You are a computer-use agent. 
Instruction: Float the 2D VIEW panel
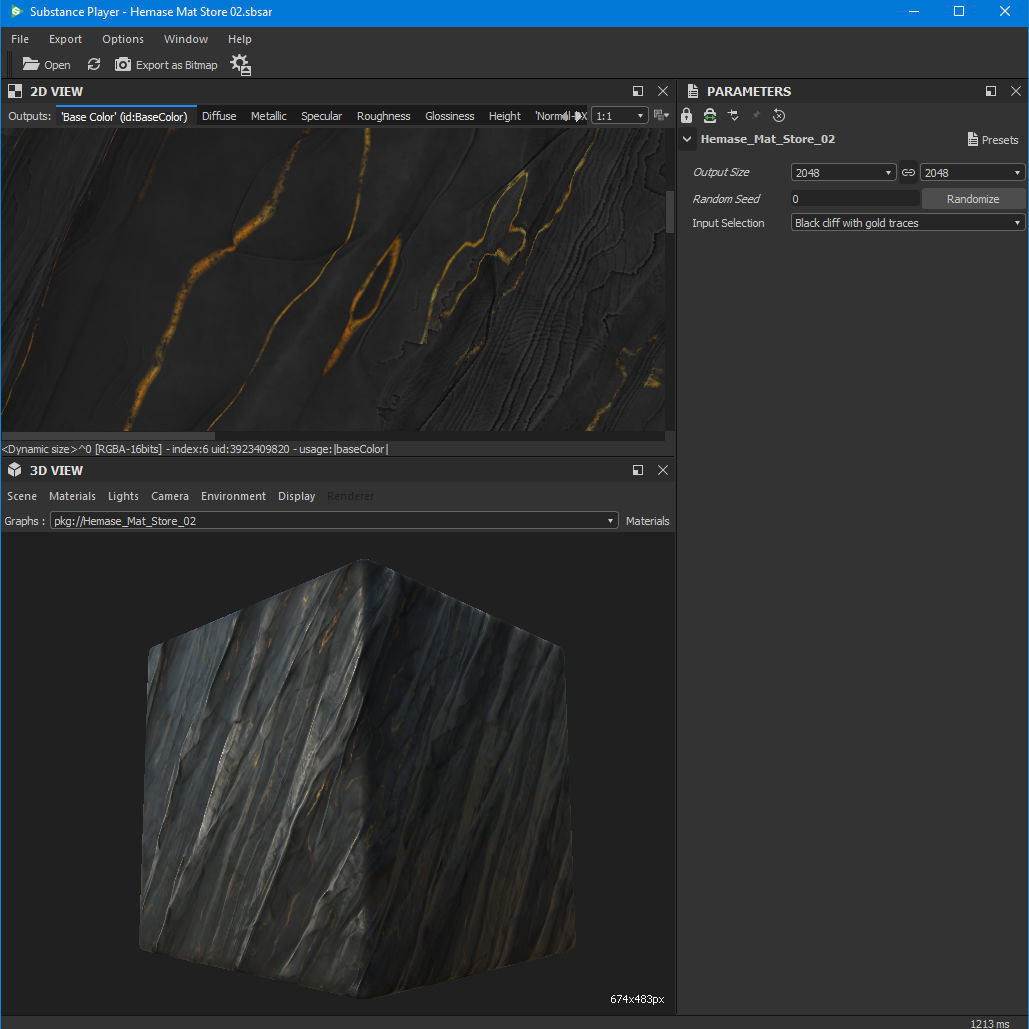coord(637,91)
